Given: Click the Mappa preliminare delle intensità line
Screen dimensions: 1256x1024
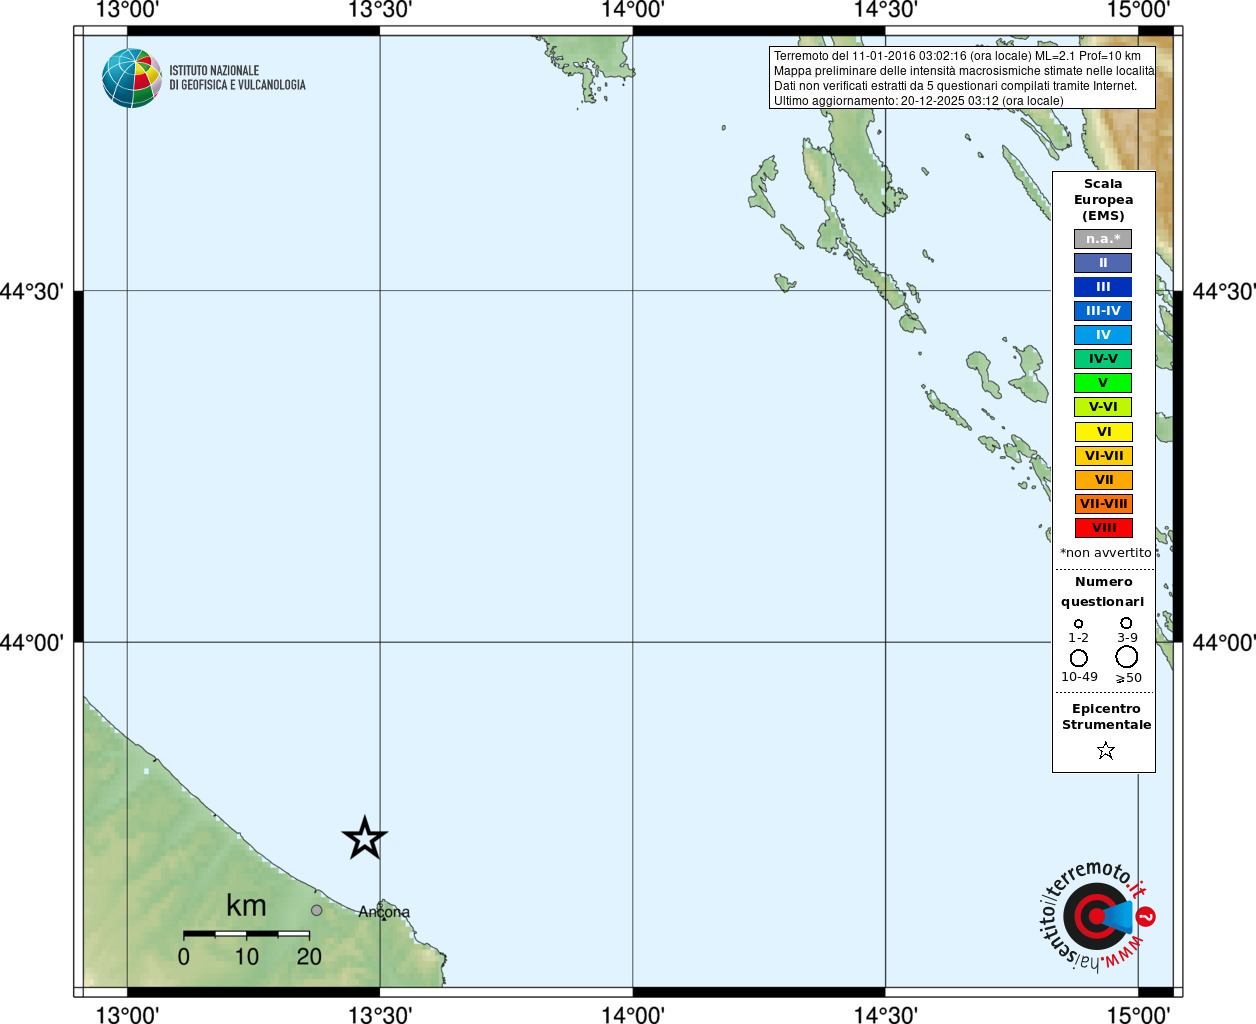Looking at the screenshot, I should 963,71.
